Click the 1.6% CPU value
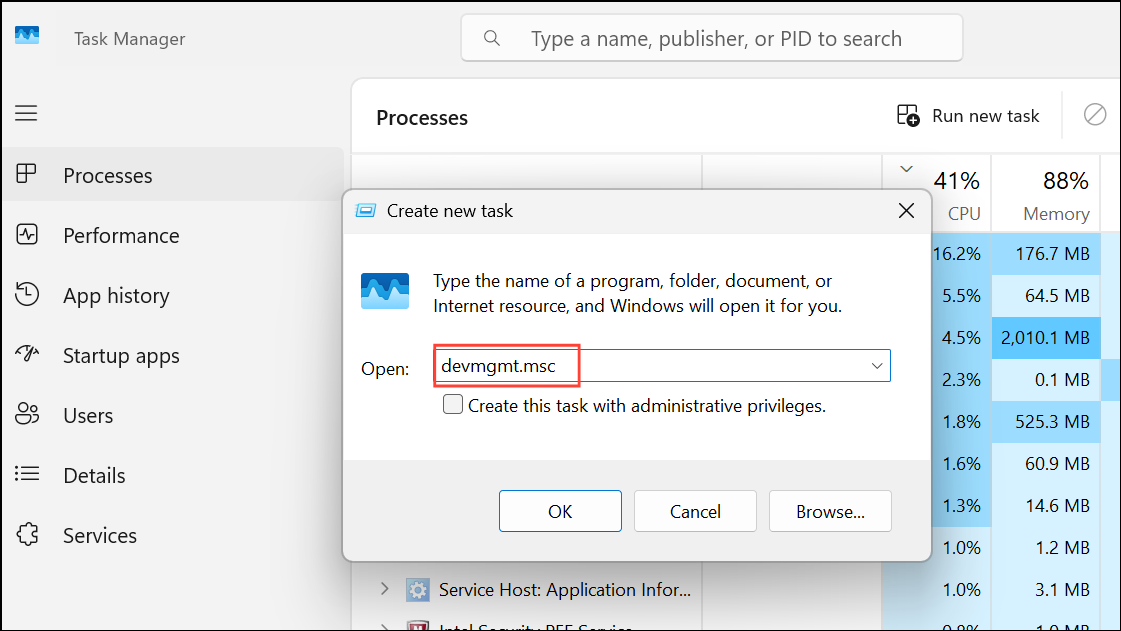The height and width of the screenshot is (631, 1121). coord(961,464)
